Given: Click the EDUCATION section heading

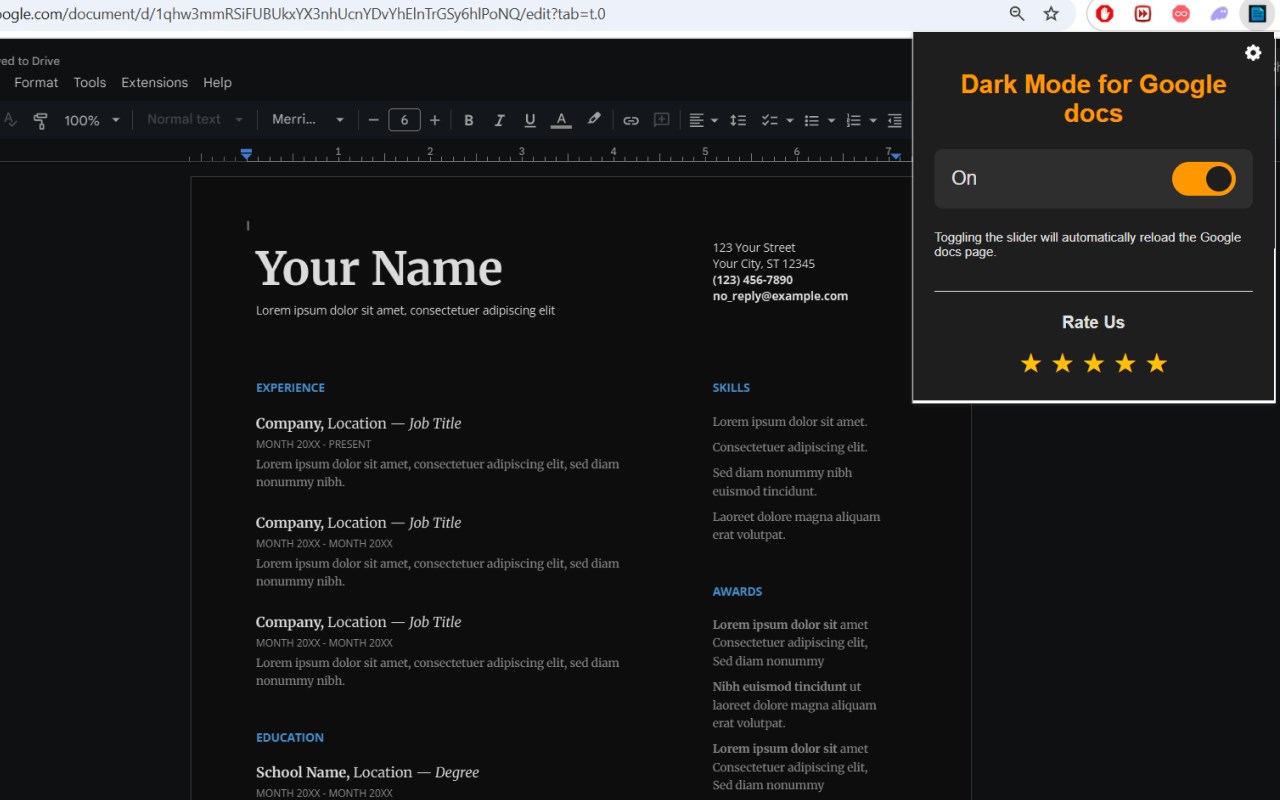Looking at the screenshot, I should (290, 738).
